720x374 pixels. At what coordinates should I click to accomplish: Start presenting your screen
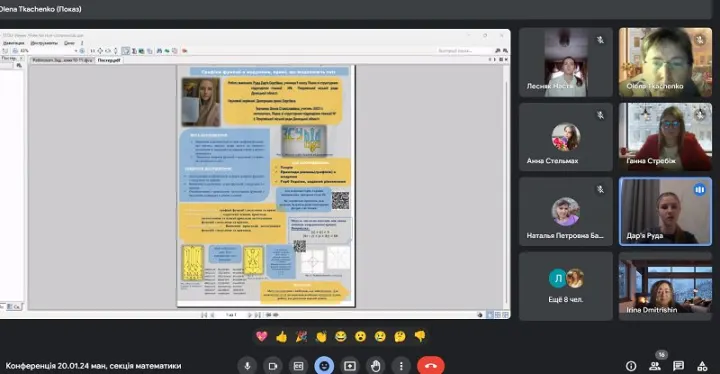point(350,366)
